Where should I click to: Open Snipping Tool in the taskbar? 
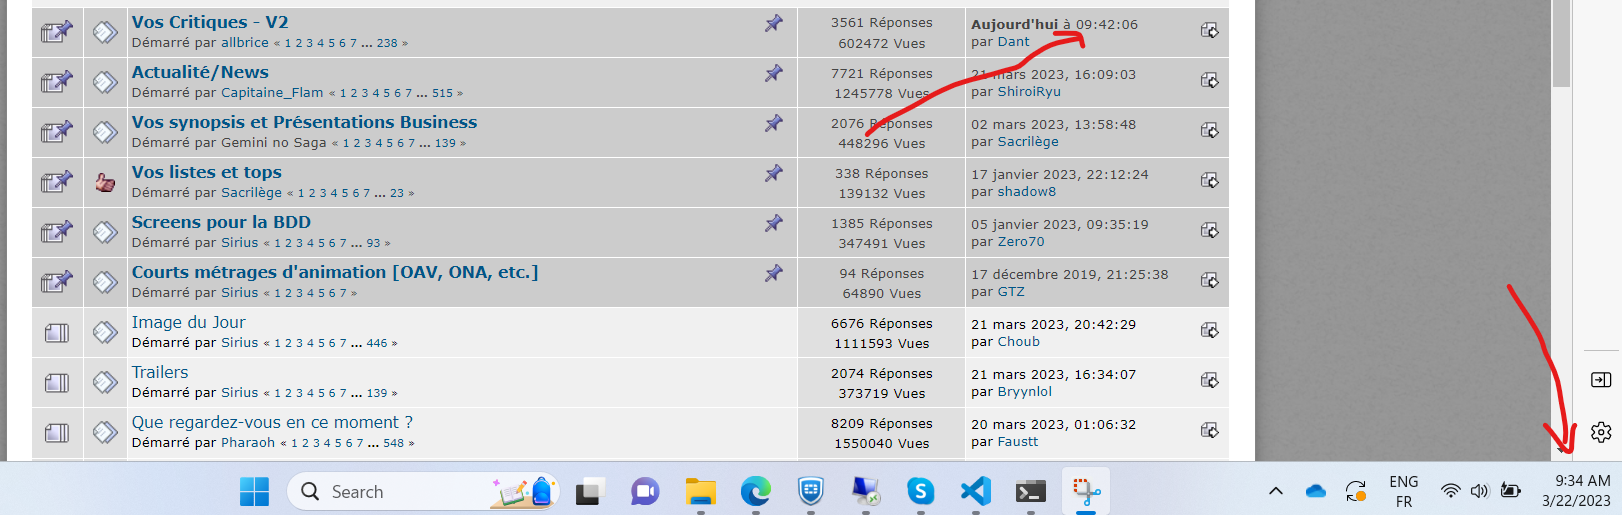1086,491
